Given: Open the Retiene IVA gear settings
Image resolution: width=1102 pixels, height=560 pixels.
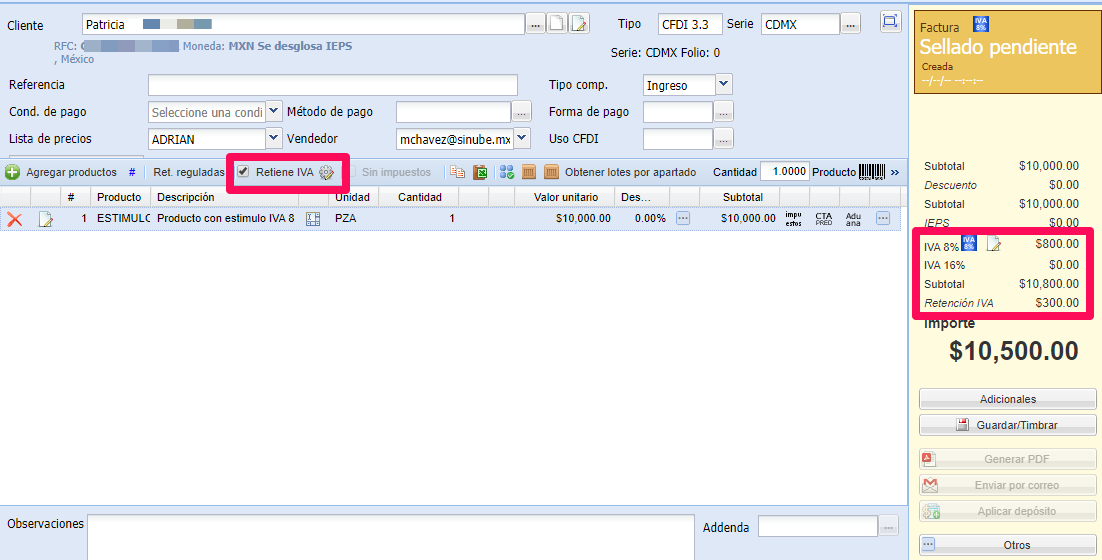Looking at the screenshot, I should click(x=326, y=172).
